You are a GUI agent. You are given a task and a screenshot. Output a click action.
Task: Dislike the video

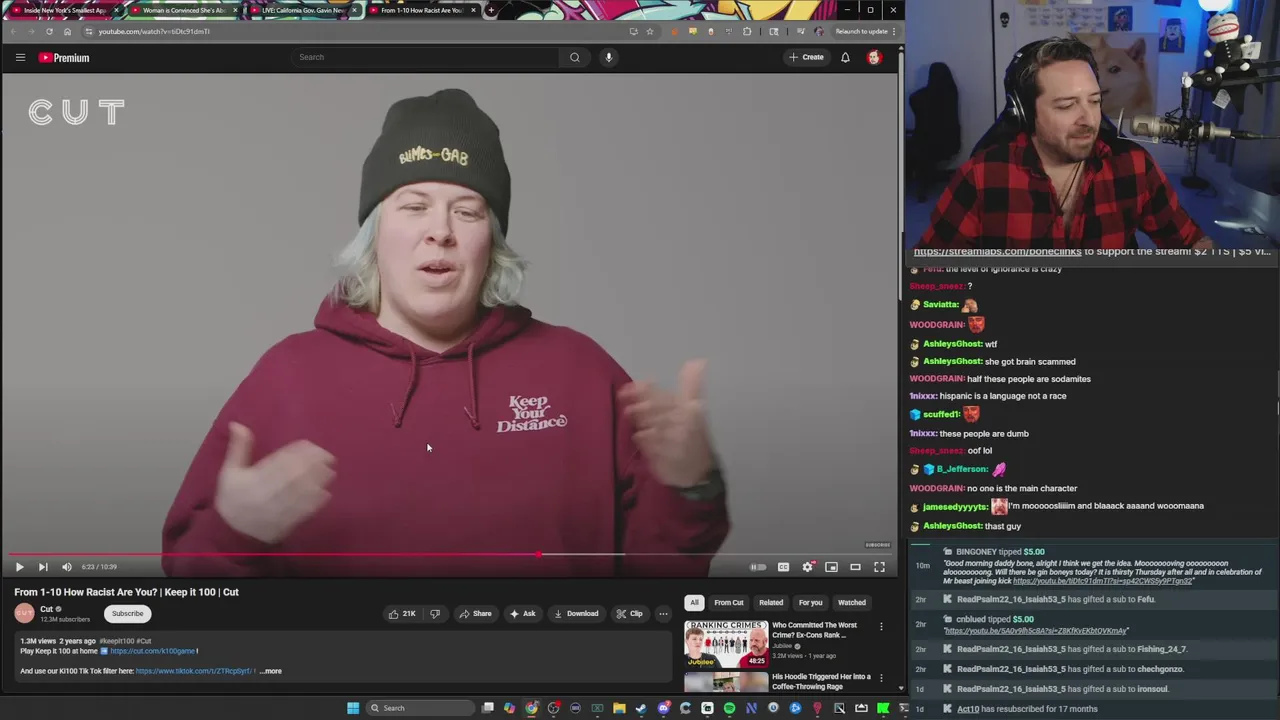[x=435, y=614]
